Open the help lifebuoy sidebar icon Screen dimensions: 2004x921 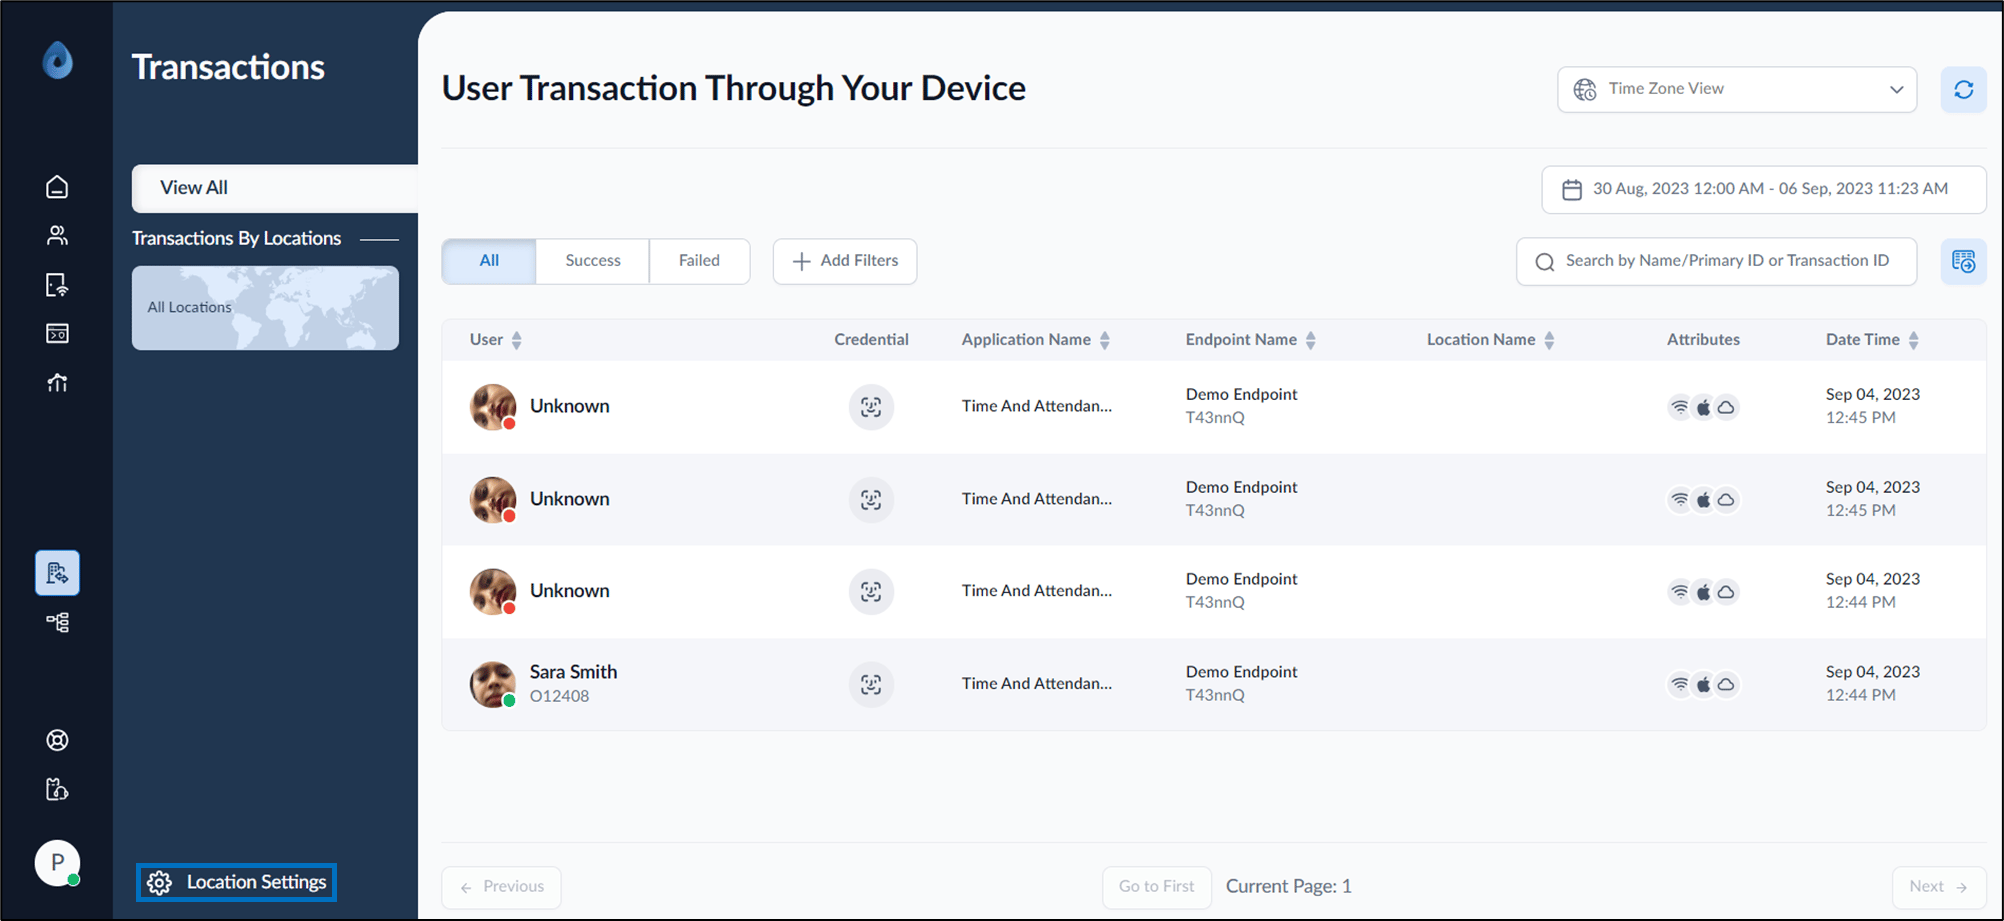pos(57,741)
